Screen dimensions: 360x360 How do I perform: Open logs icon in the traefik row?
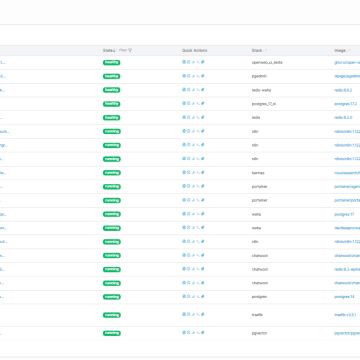[184, 314]
